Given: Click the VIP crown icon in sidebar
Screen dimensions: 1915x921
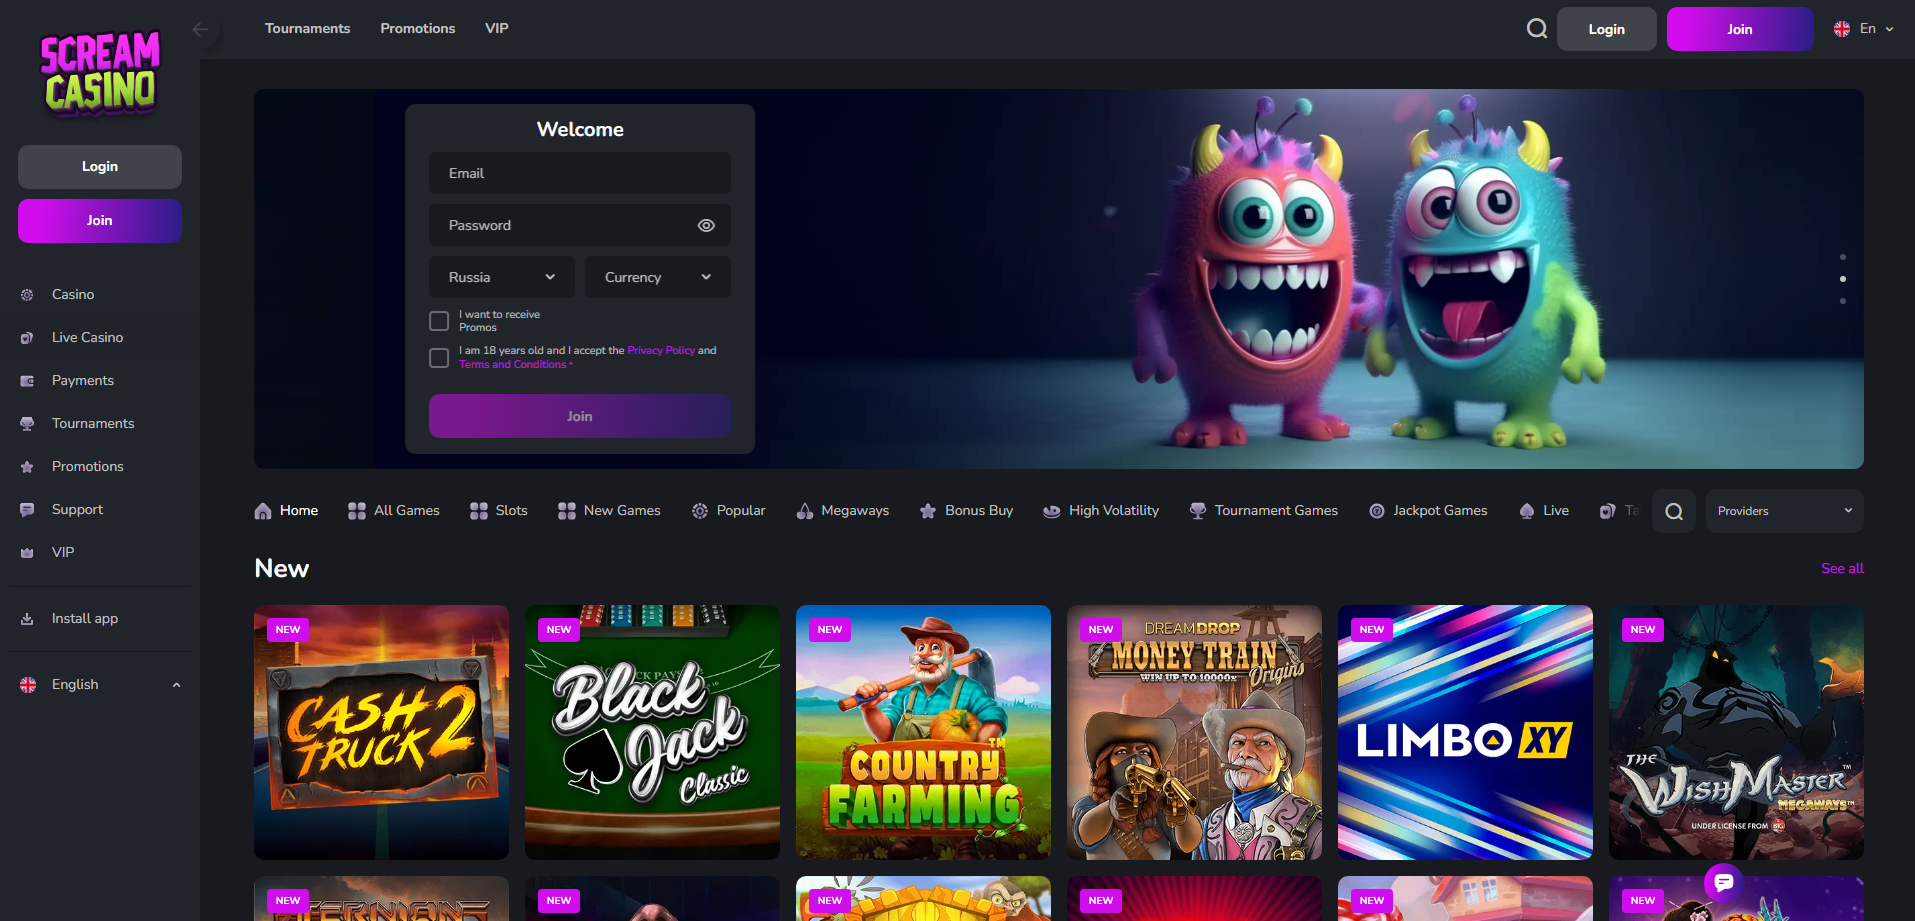Looking at the screenshot, I should click(27, 553).
